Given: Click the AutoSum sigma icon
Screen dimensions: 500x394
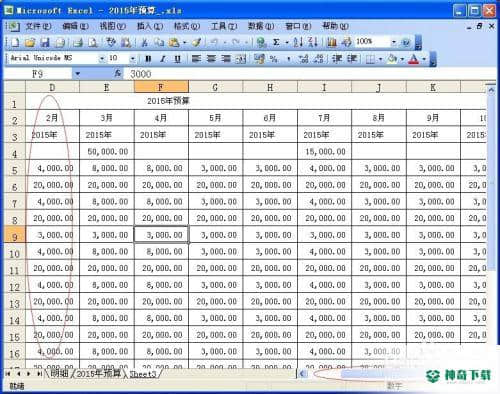Looking at the screenshot, I should 276,42.
